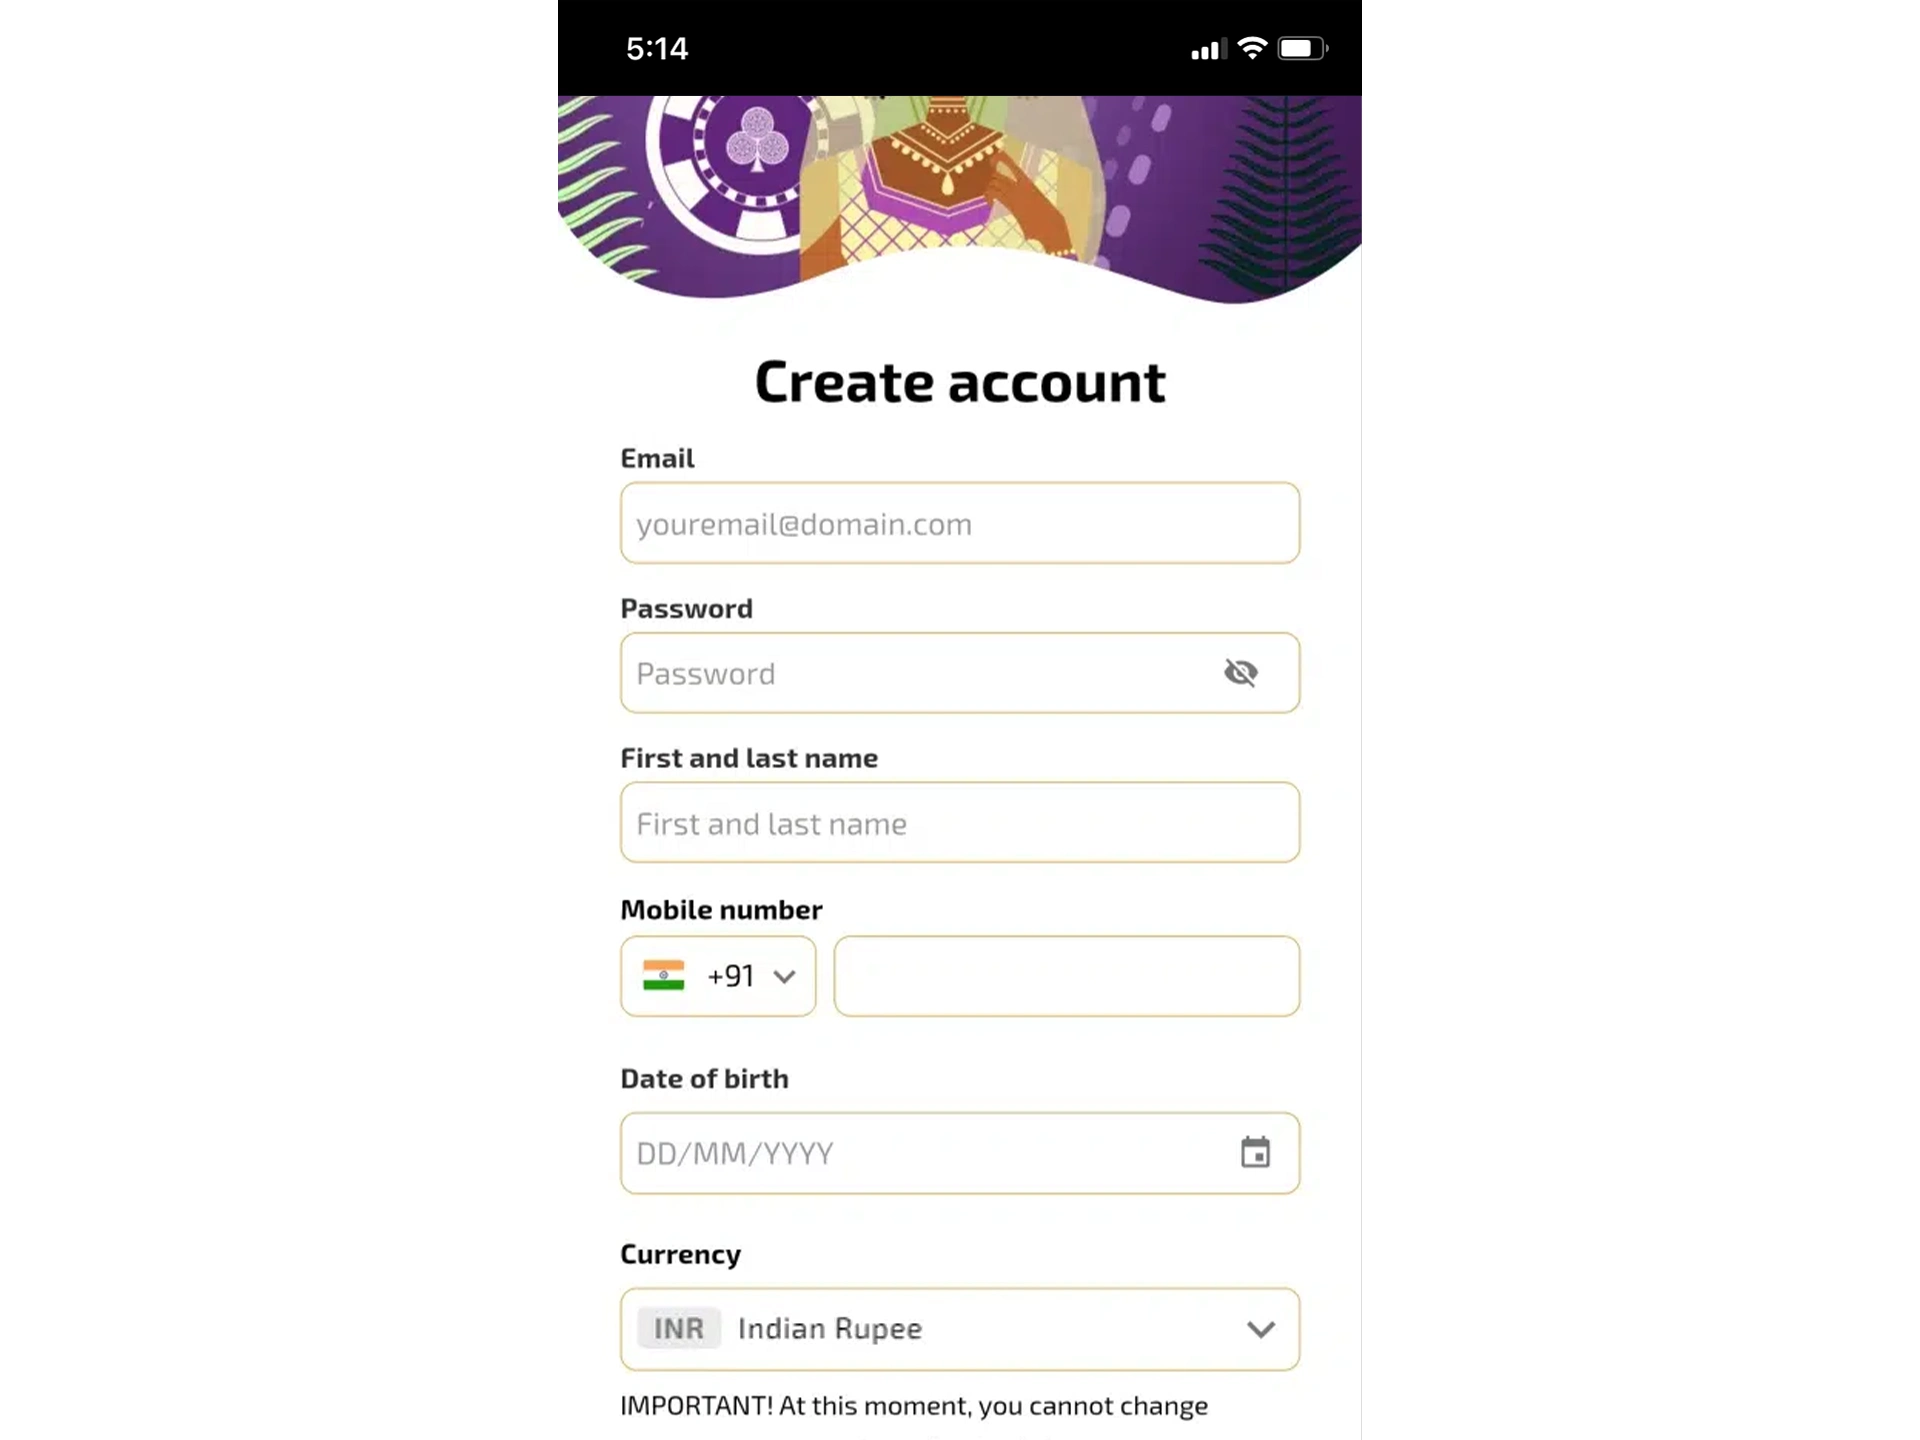Open the country code dropdown for mobile

718,976
